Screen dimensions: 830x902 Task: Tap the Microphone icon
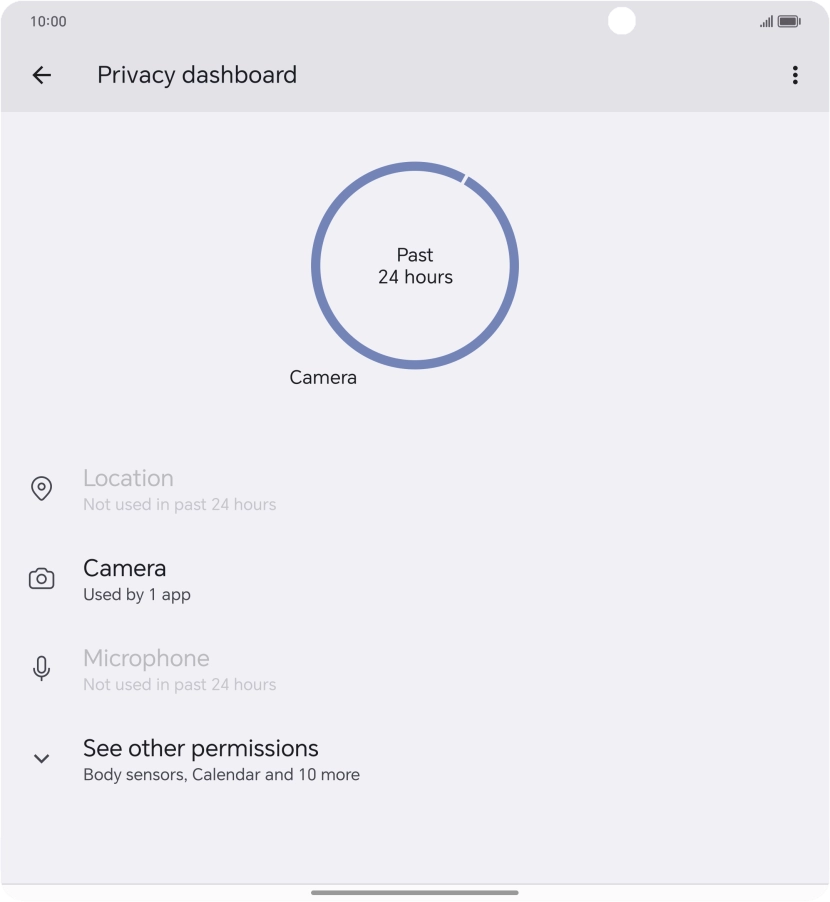41,669
